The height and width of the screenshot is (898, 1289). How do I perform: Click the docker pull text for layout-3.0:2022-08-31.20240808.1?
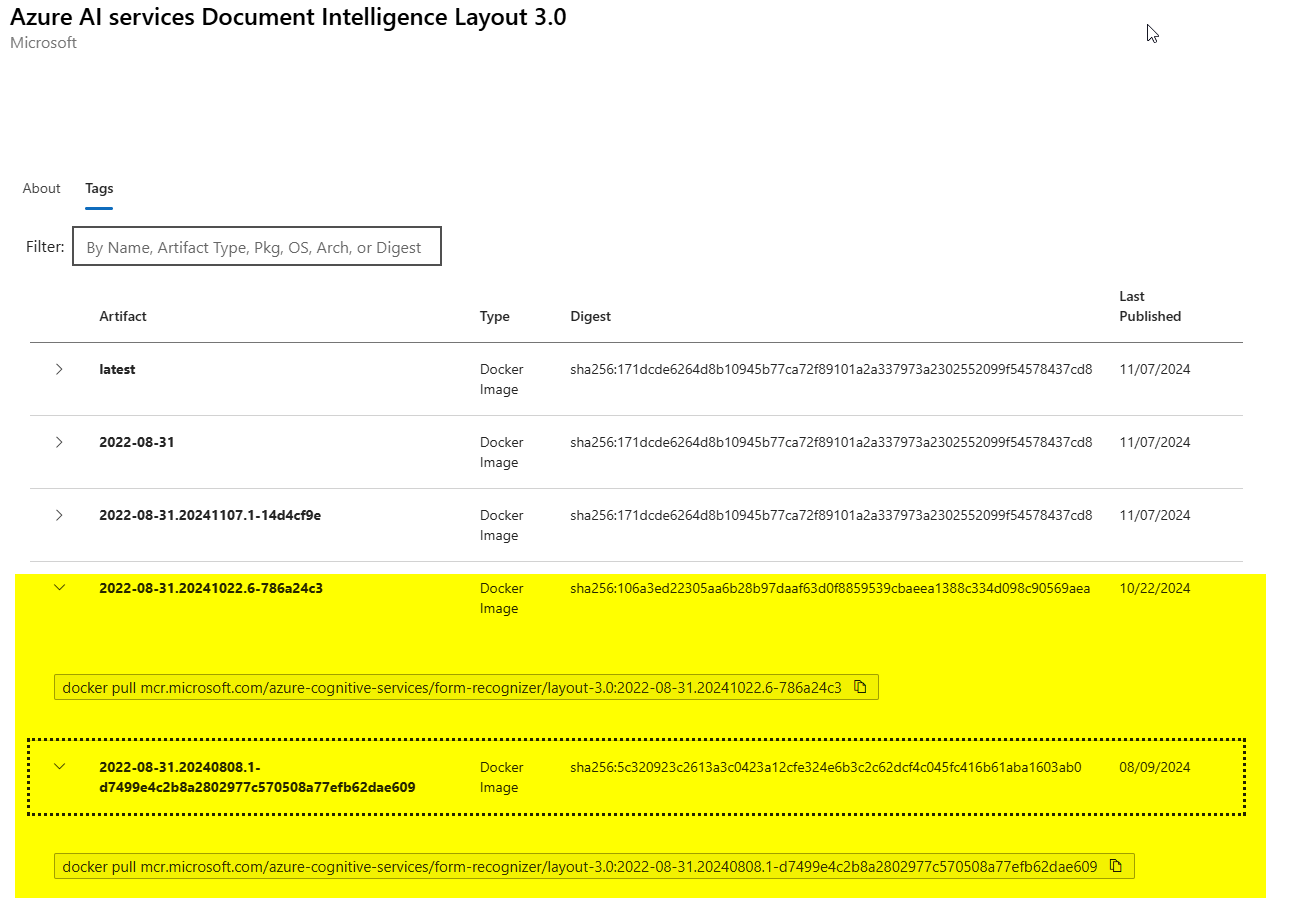point(580,866)
